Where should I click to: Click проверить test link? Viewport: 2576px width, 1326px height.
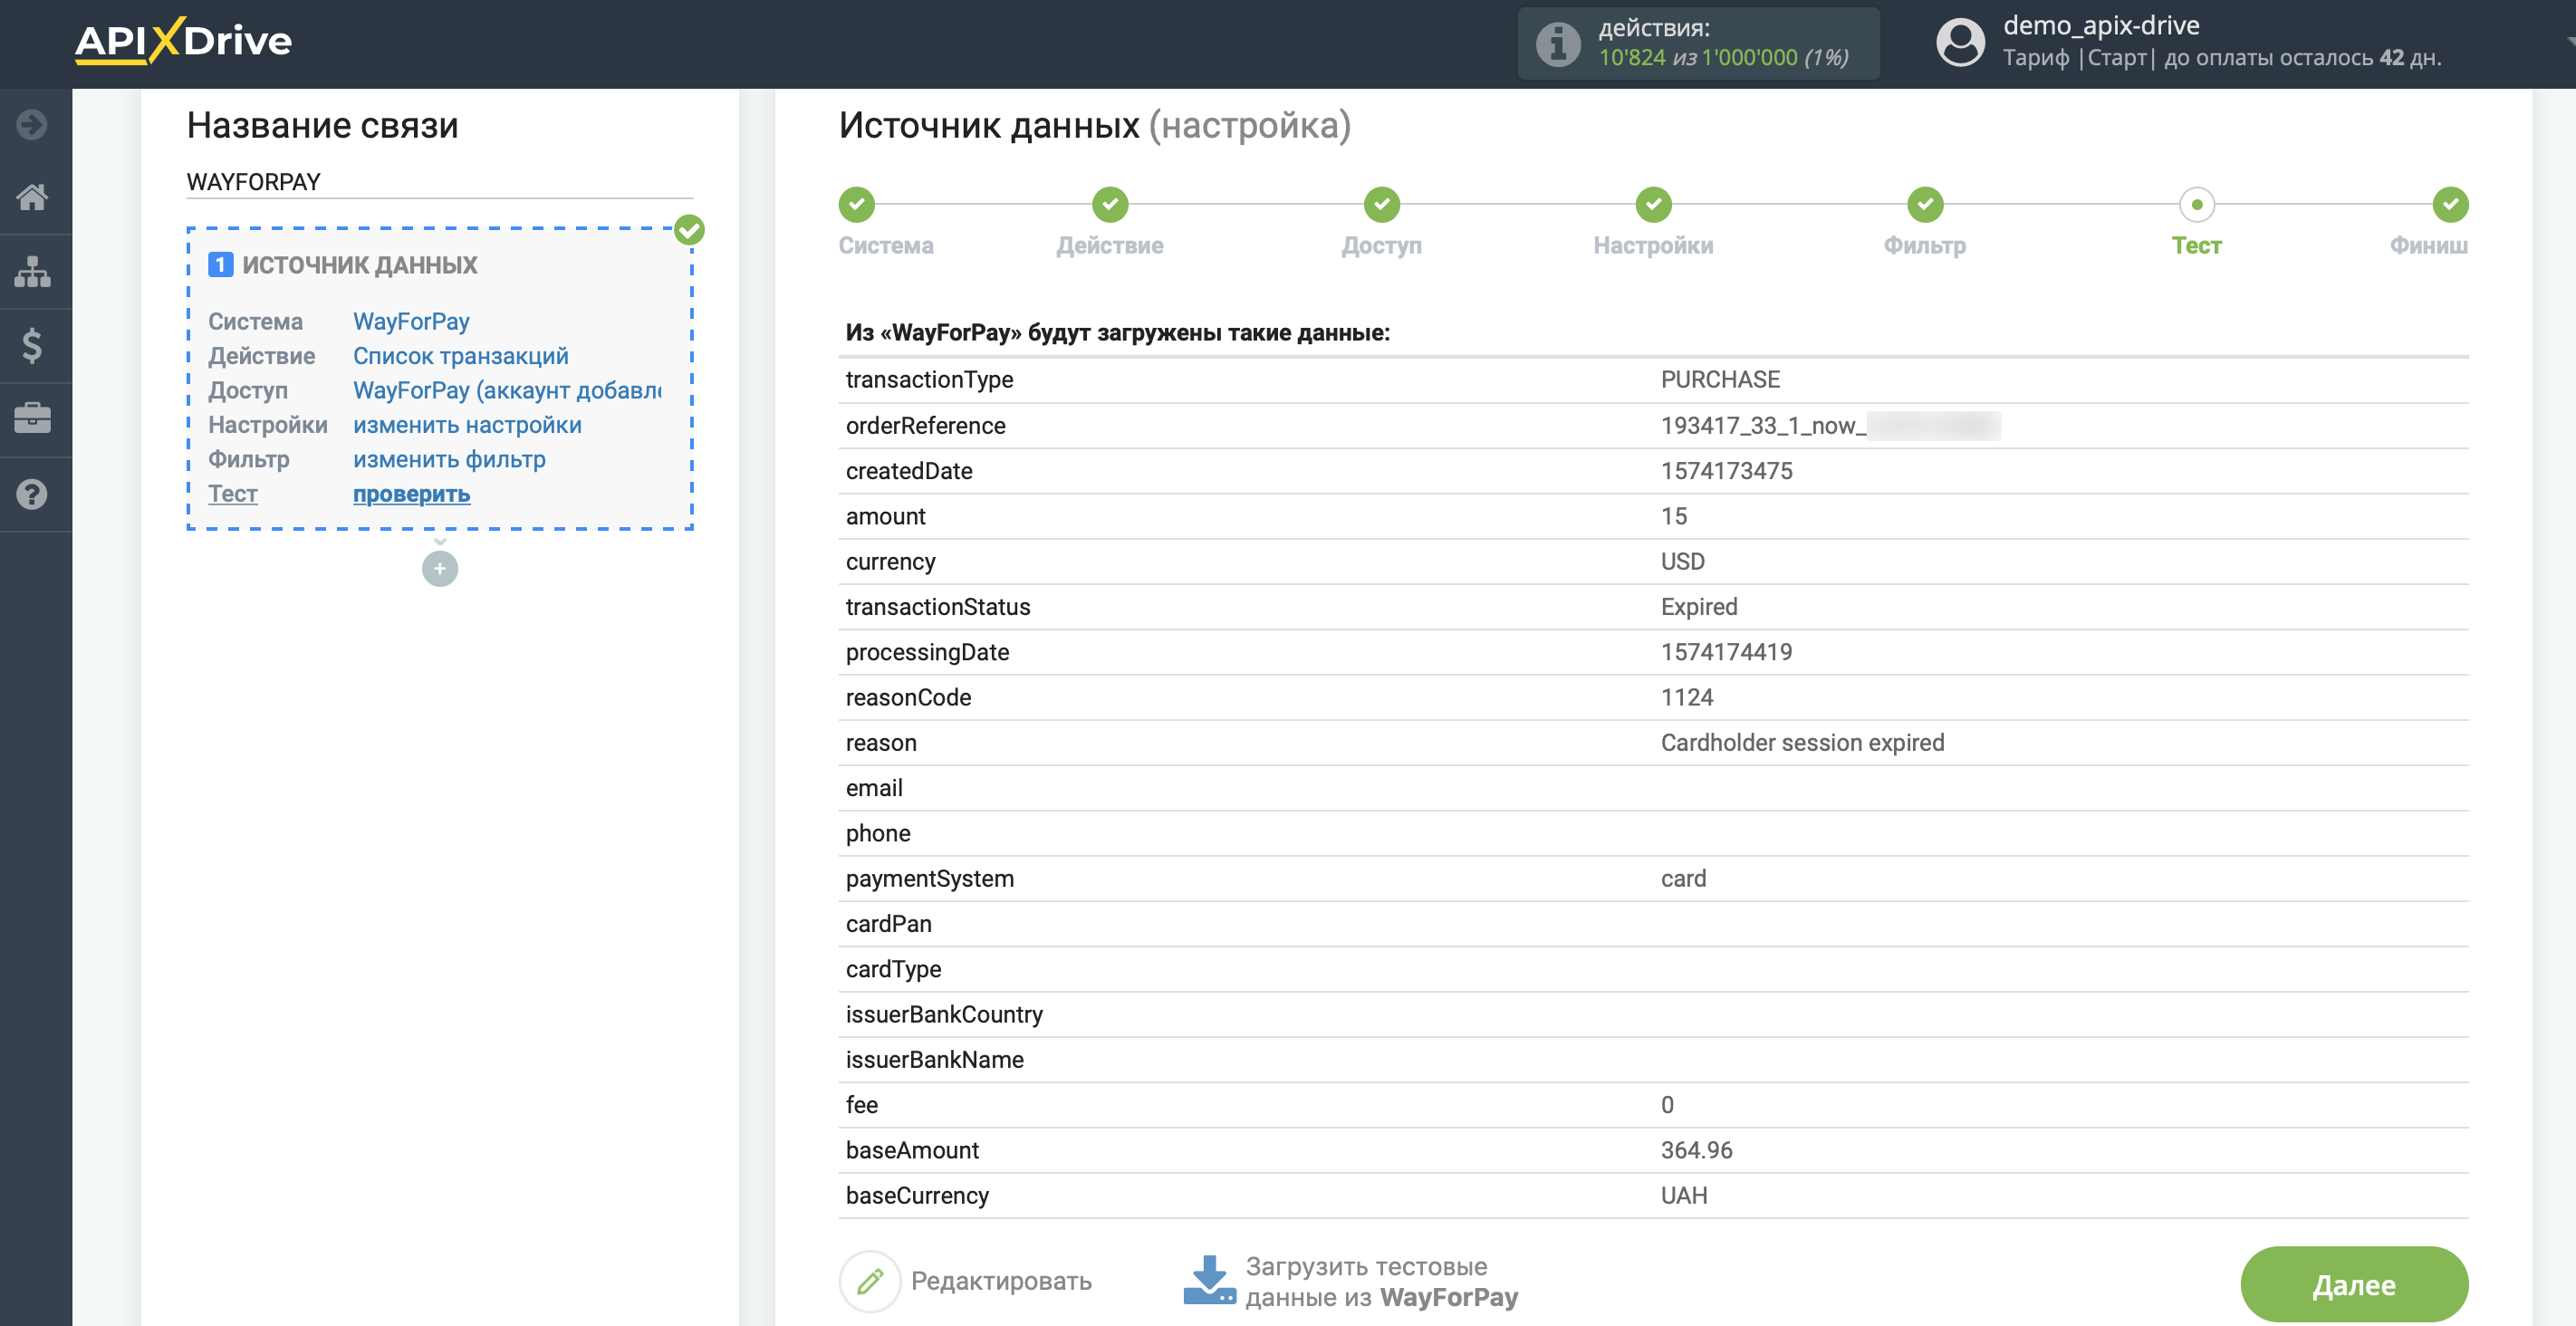point(411,494)
